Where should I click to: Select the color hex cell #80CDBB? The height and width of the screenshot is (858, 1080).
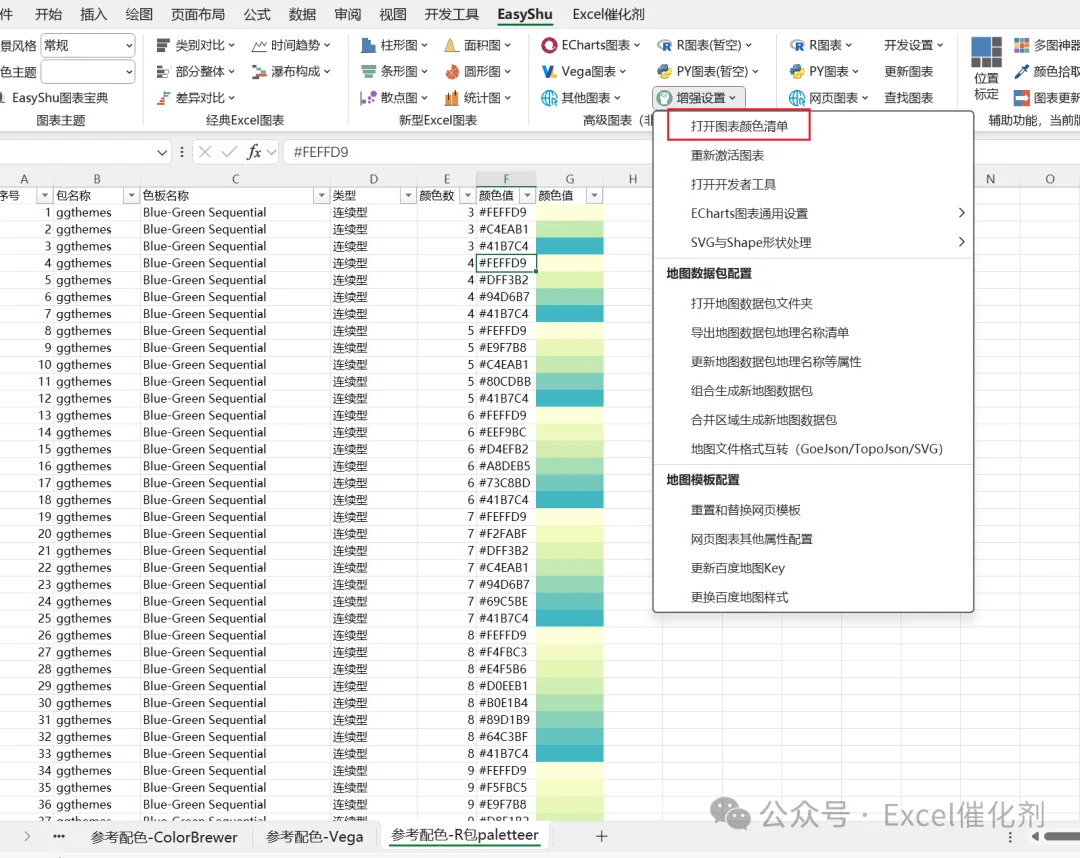pyautogui.click(x=506, y=381)
